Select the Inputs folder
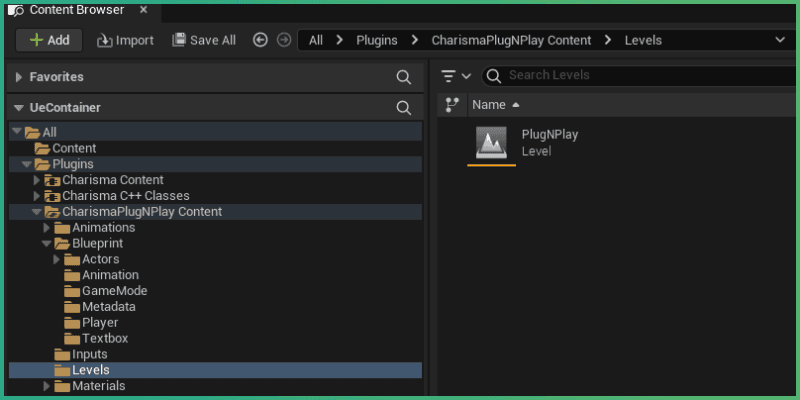This screenshot has height=400, width=800. tap(215, 354)
